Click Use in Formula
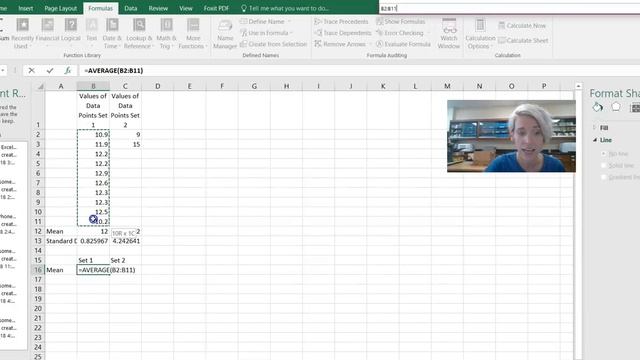This screenshot has height=360, width=640. 264,33
